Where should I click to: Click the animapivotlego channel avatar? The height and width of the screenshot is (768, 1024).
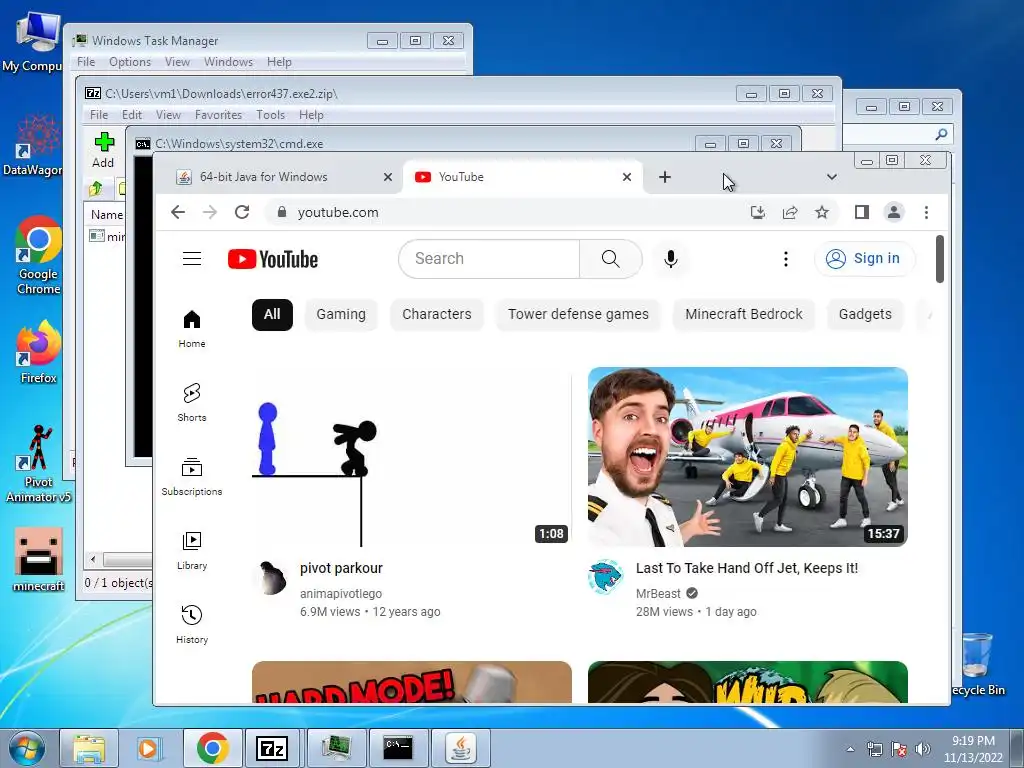[270, 577]
